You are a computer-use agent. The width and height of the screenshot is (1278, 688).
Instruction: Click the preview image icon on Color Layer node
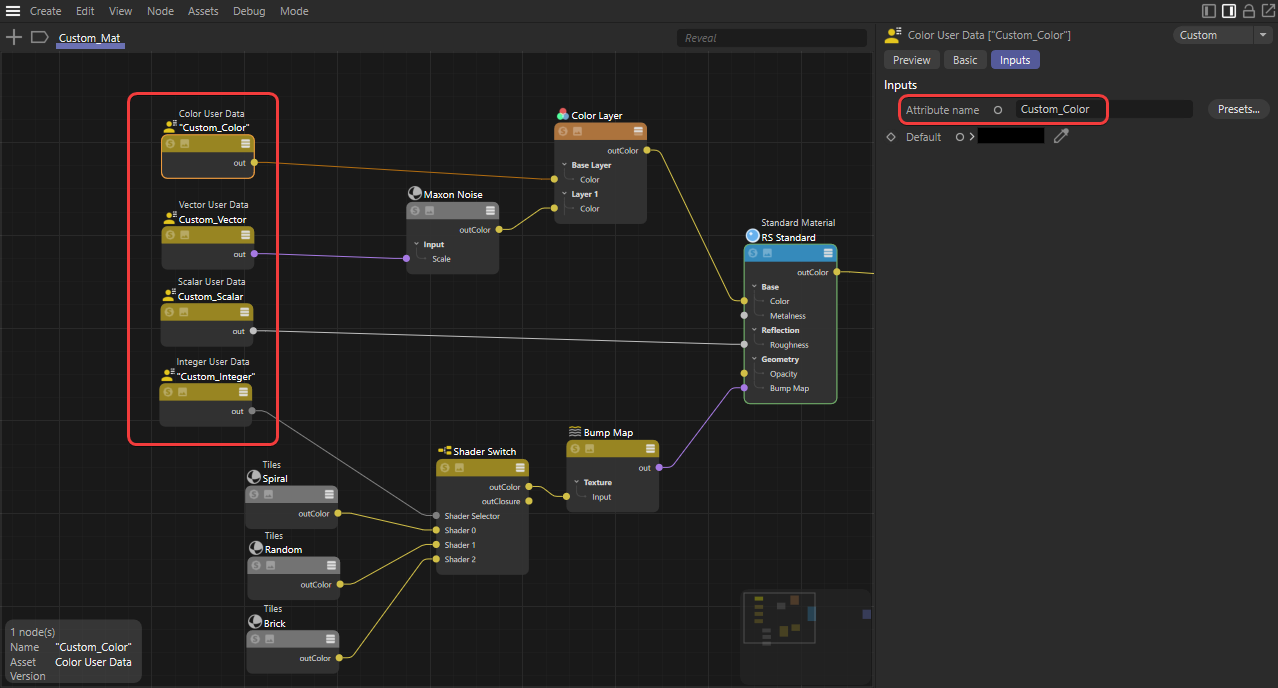click(578, 131)
